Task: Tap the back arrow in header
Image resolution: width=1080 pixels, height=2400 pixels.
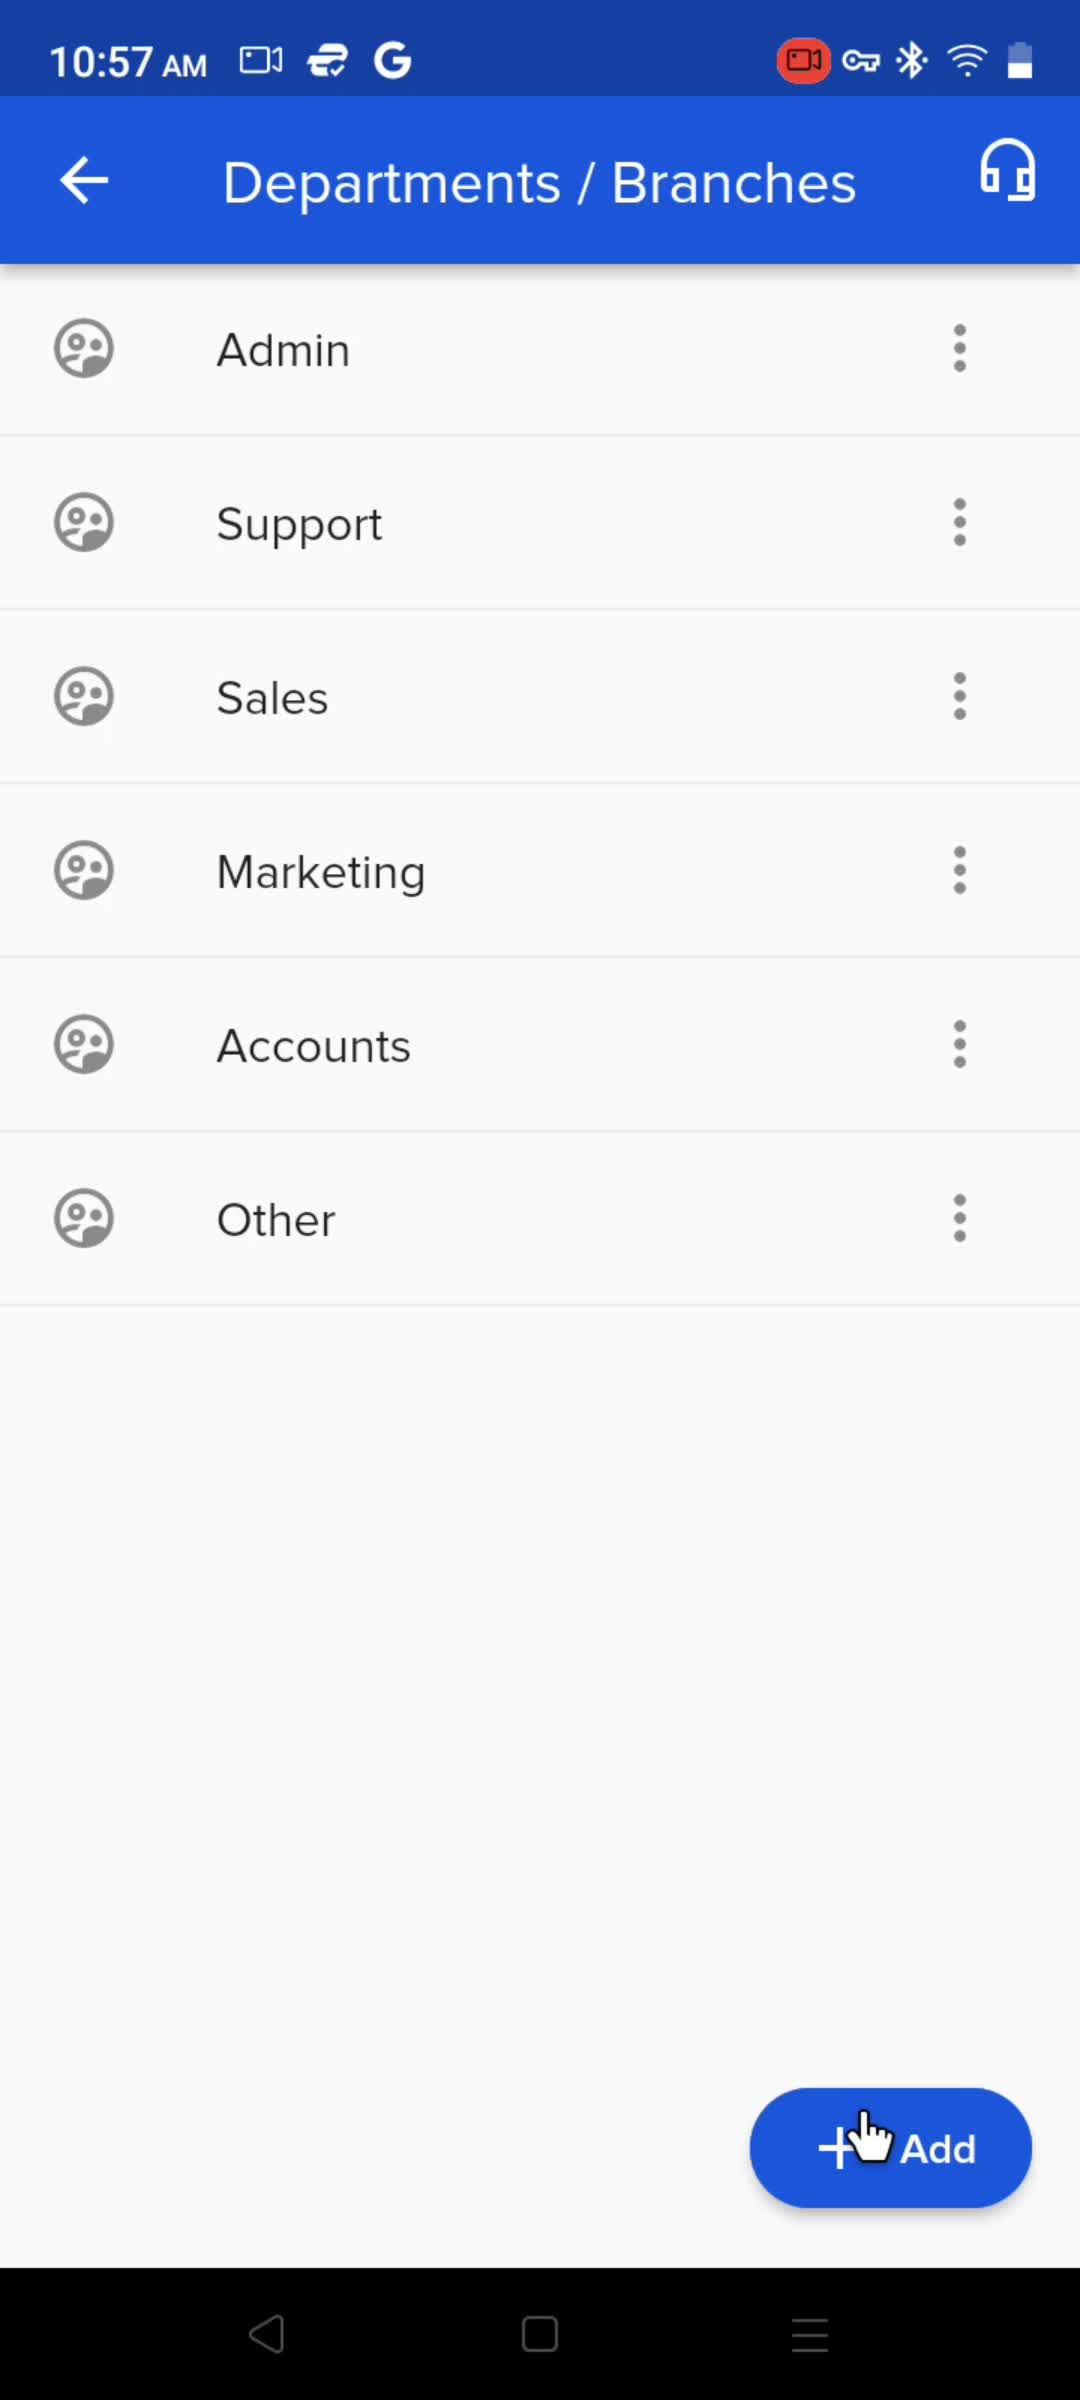Action: click(x=84, y=181)
